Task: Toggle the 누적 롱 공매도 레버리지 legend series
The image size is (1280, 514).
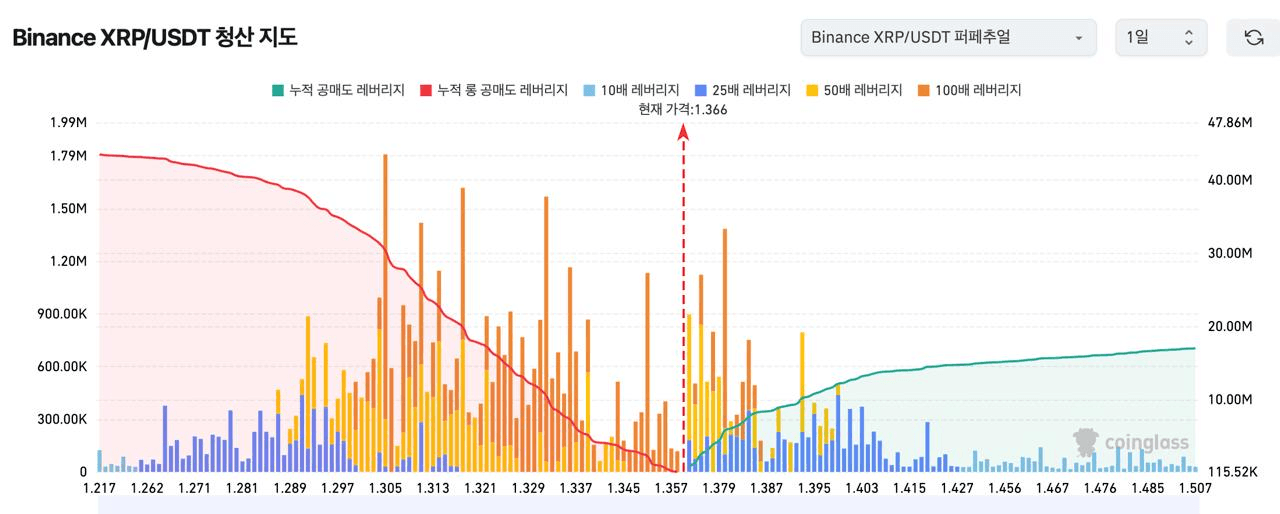Action: (x=494, y=90)
